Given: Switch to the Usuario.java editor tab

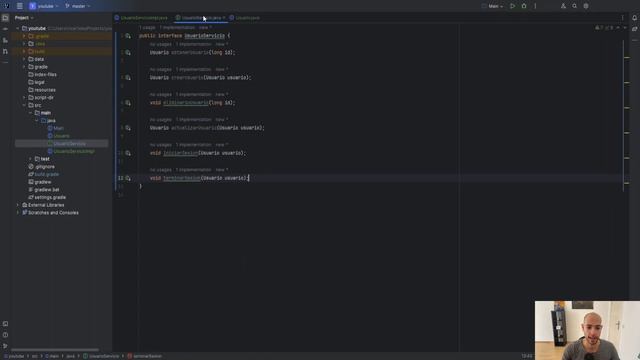Looking at the screenshot, I should pyautogui.click(x=244, y=18).
